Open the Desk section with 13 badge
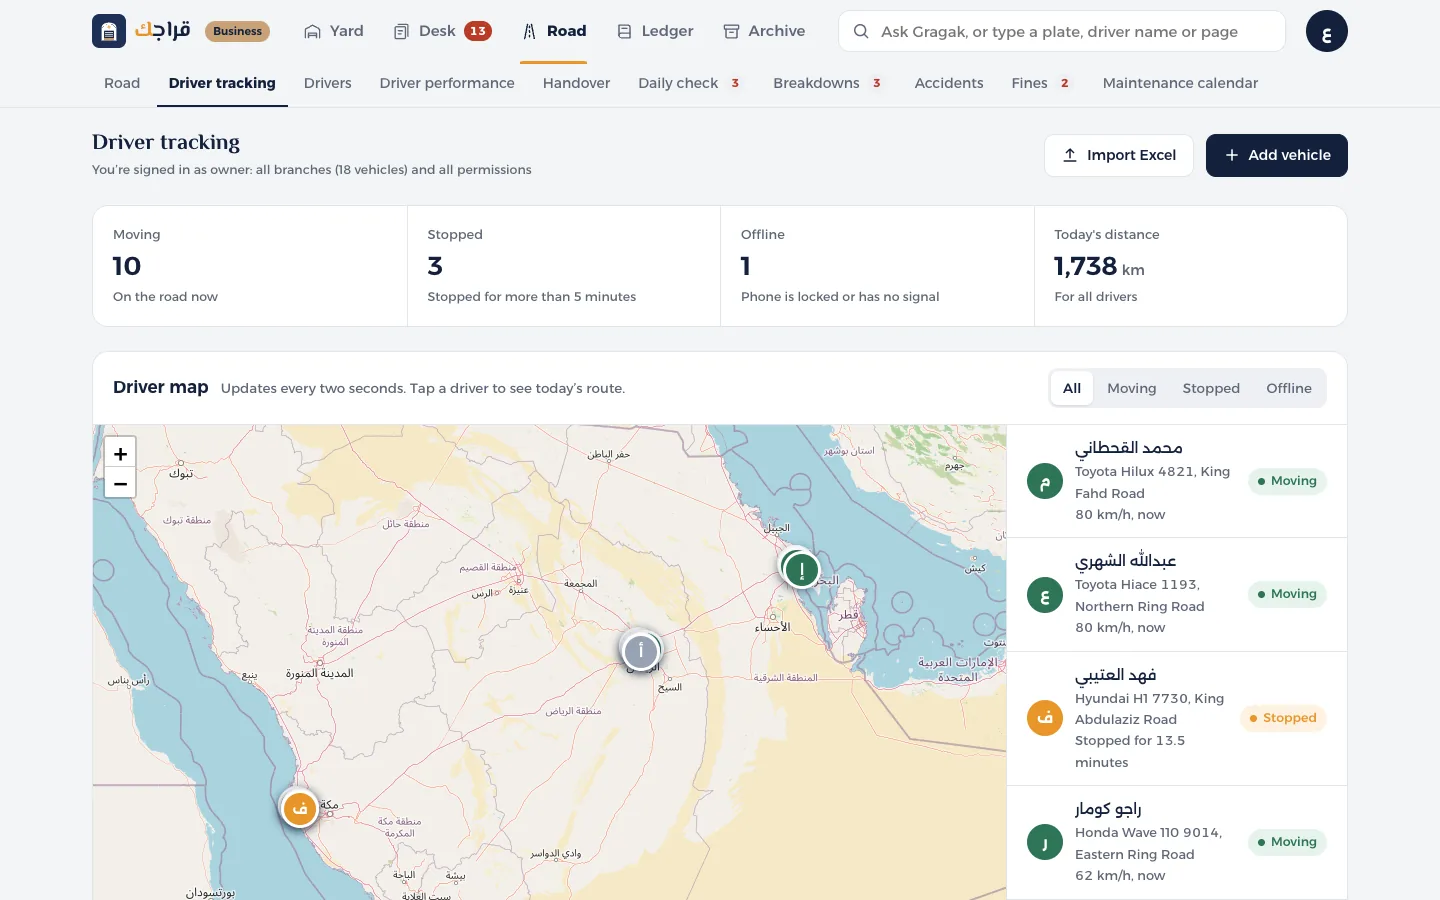Viewport: 1440px width, 900px height. 442,31
